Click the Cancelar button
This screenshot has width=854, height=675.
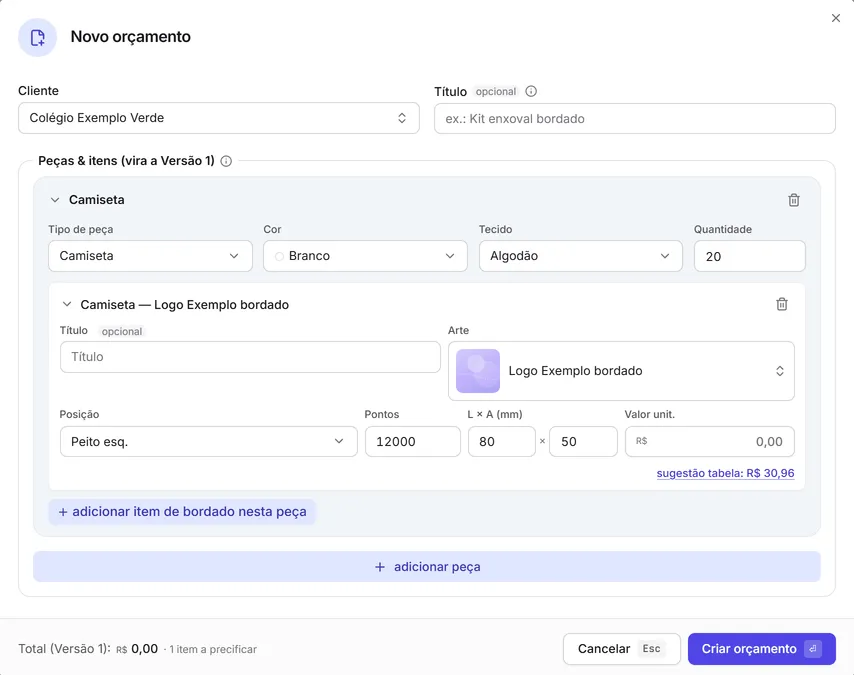621,649
